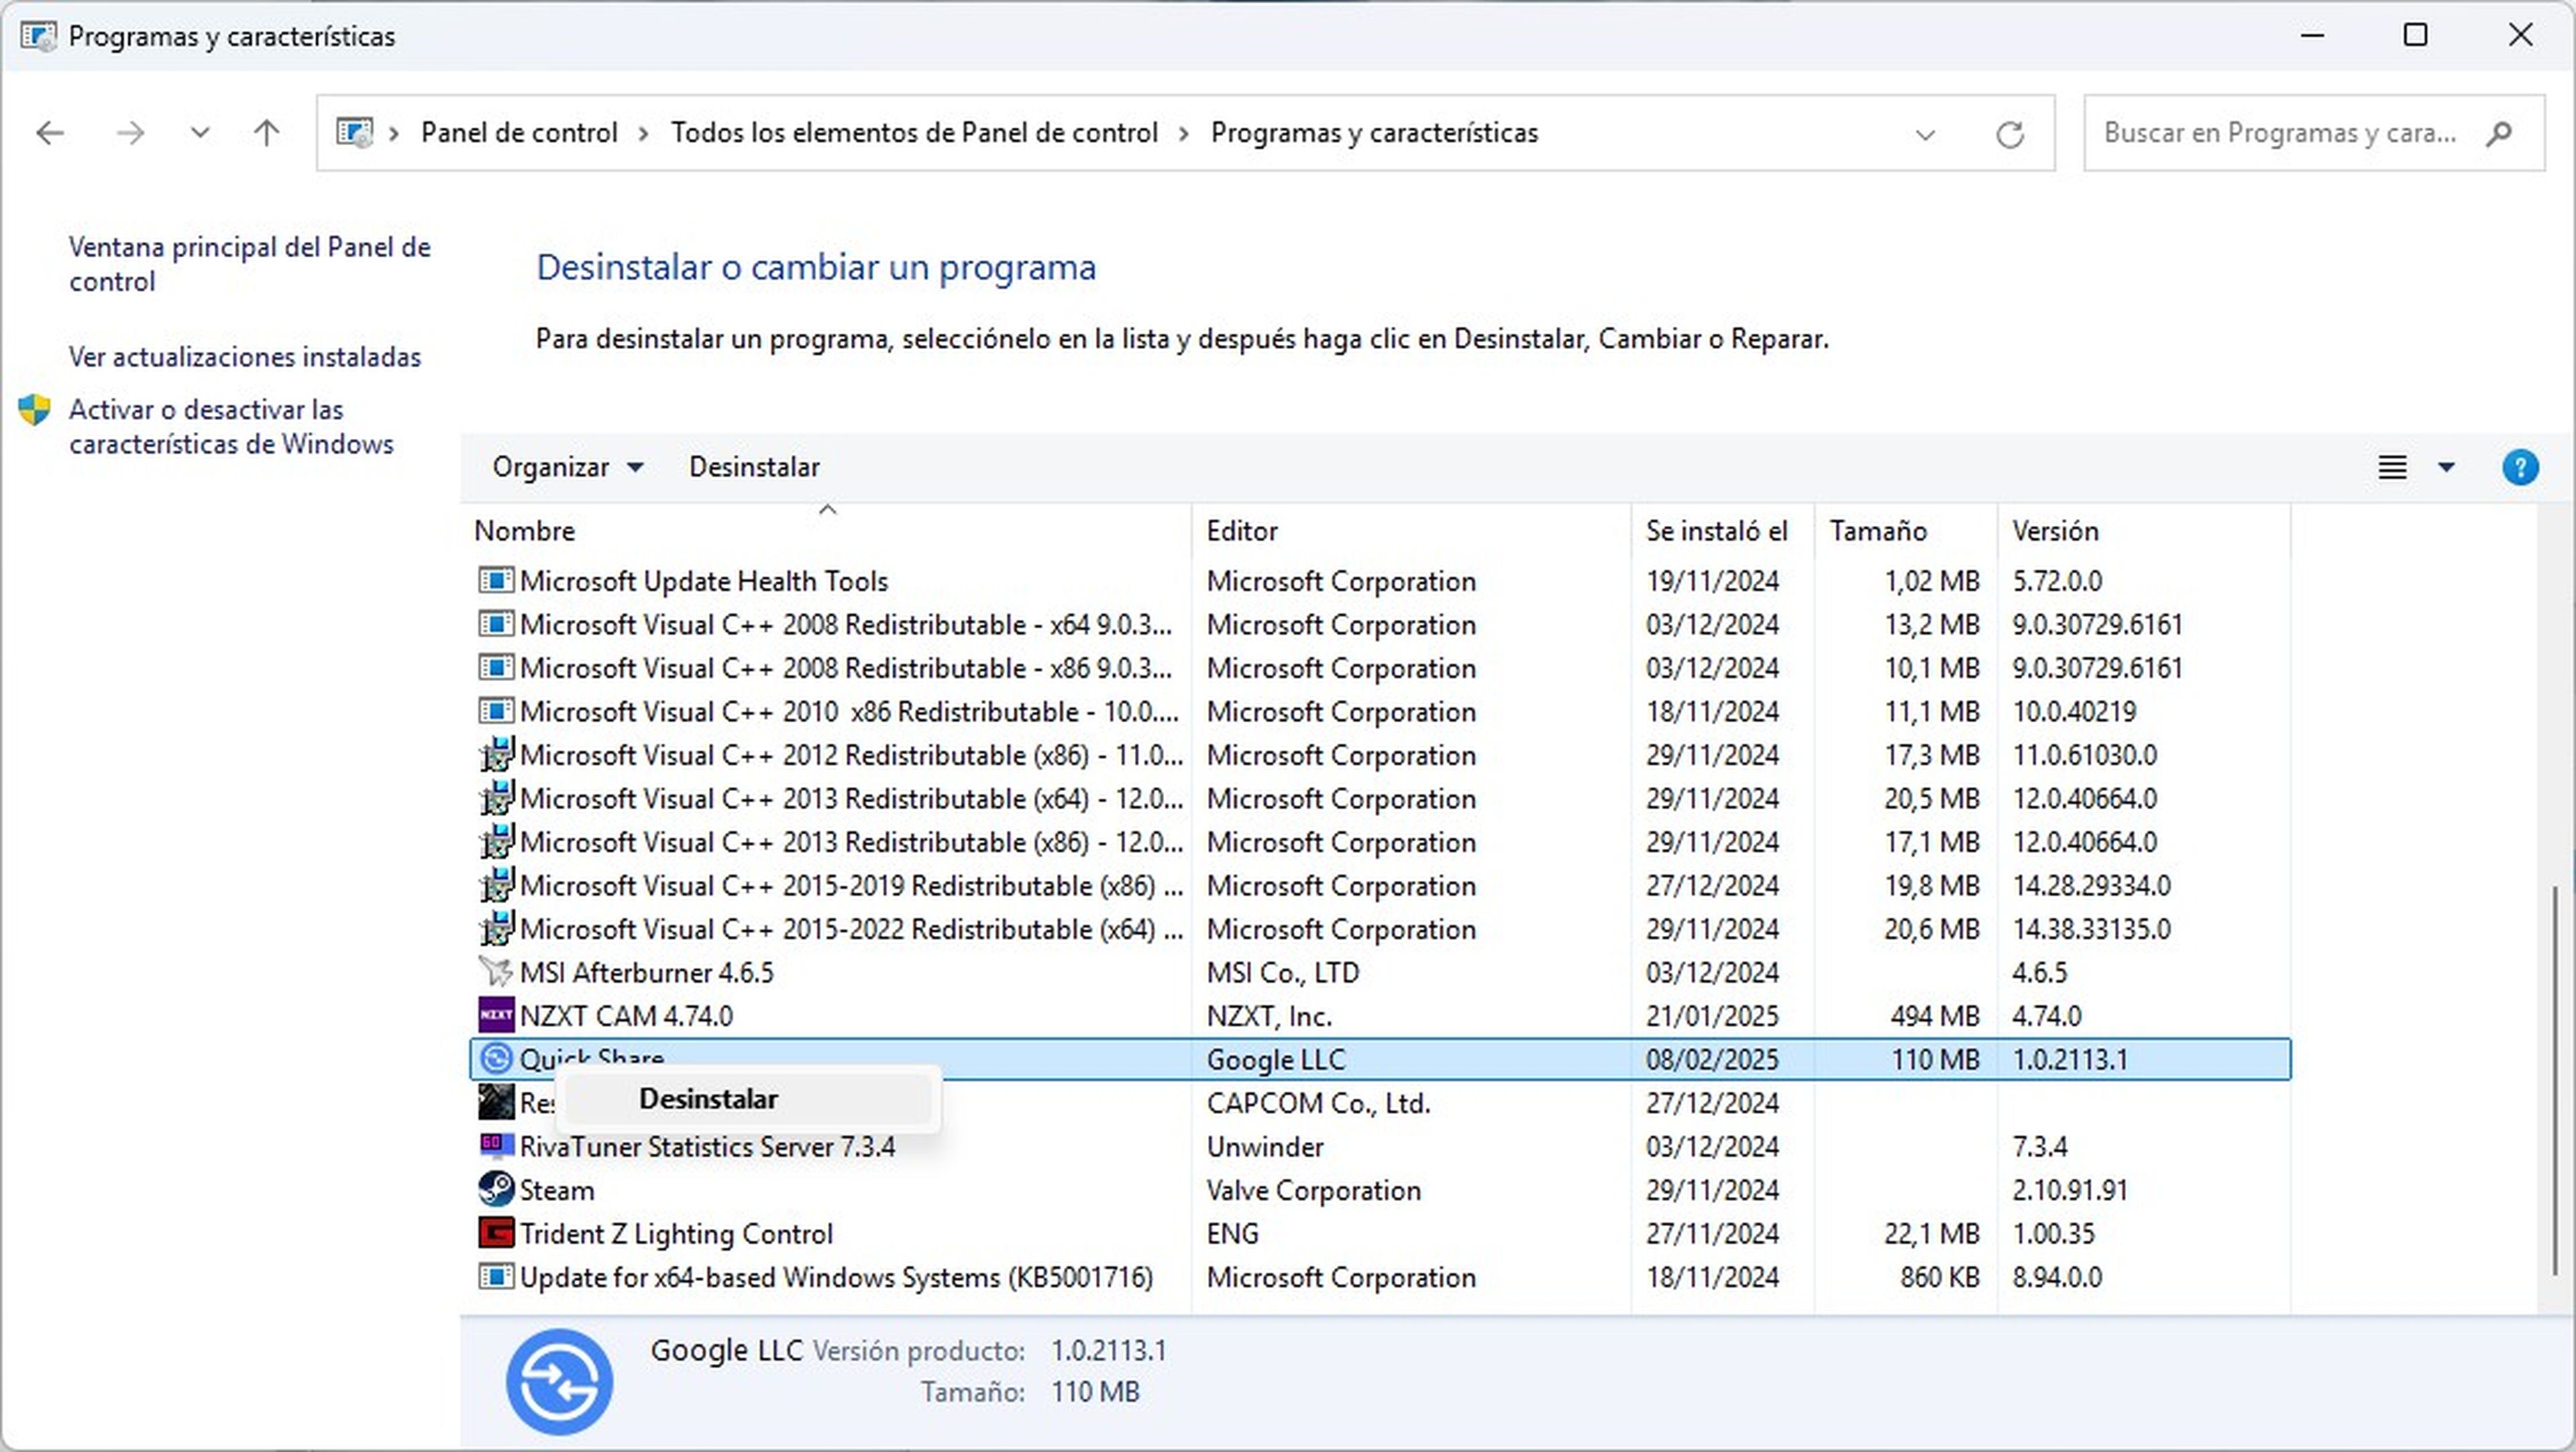Open Ventana principal del Panel de control

coord(249,264)
